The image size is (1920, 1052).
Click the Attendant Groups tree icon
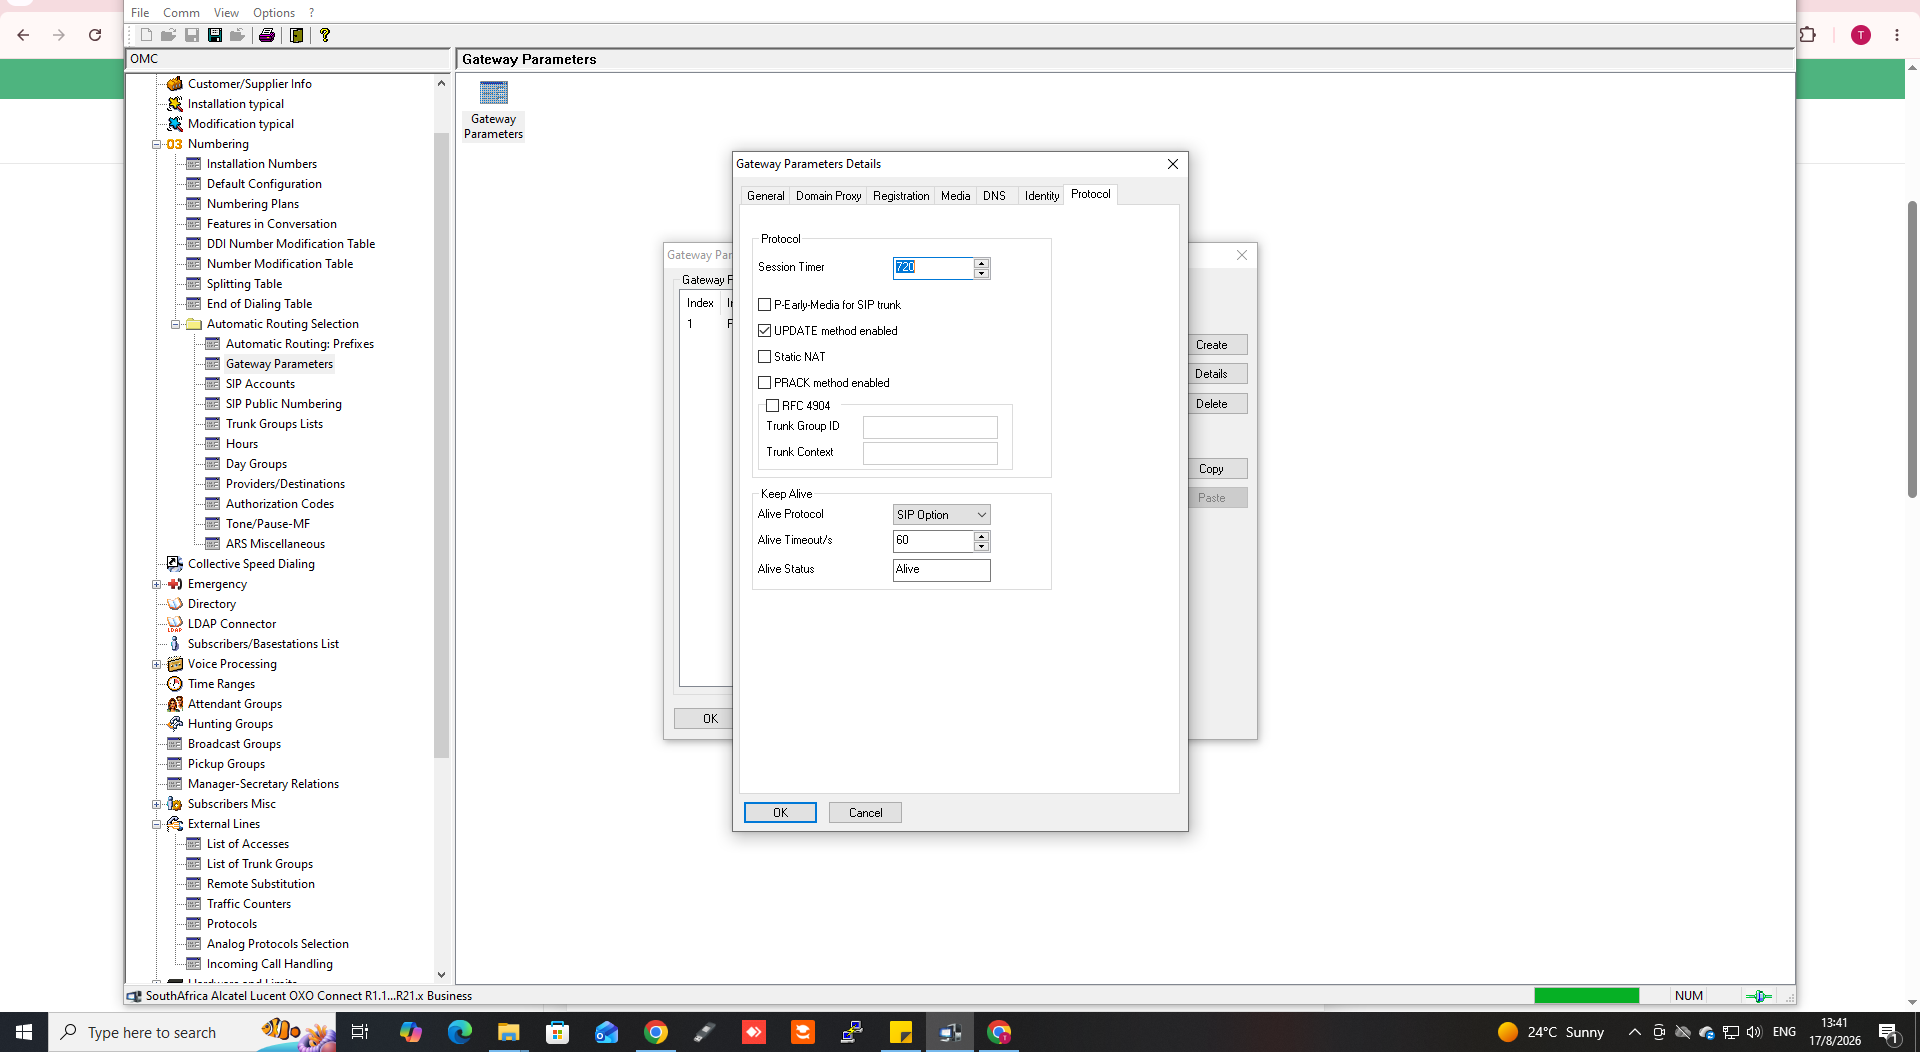(x=175, y=704)
